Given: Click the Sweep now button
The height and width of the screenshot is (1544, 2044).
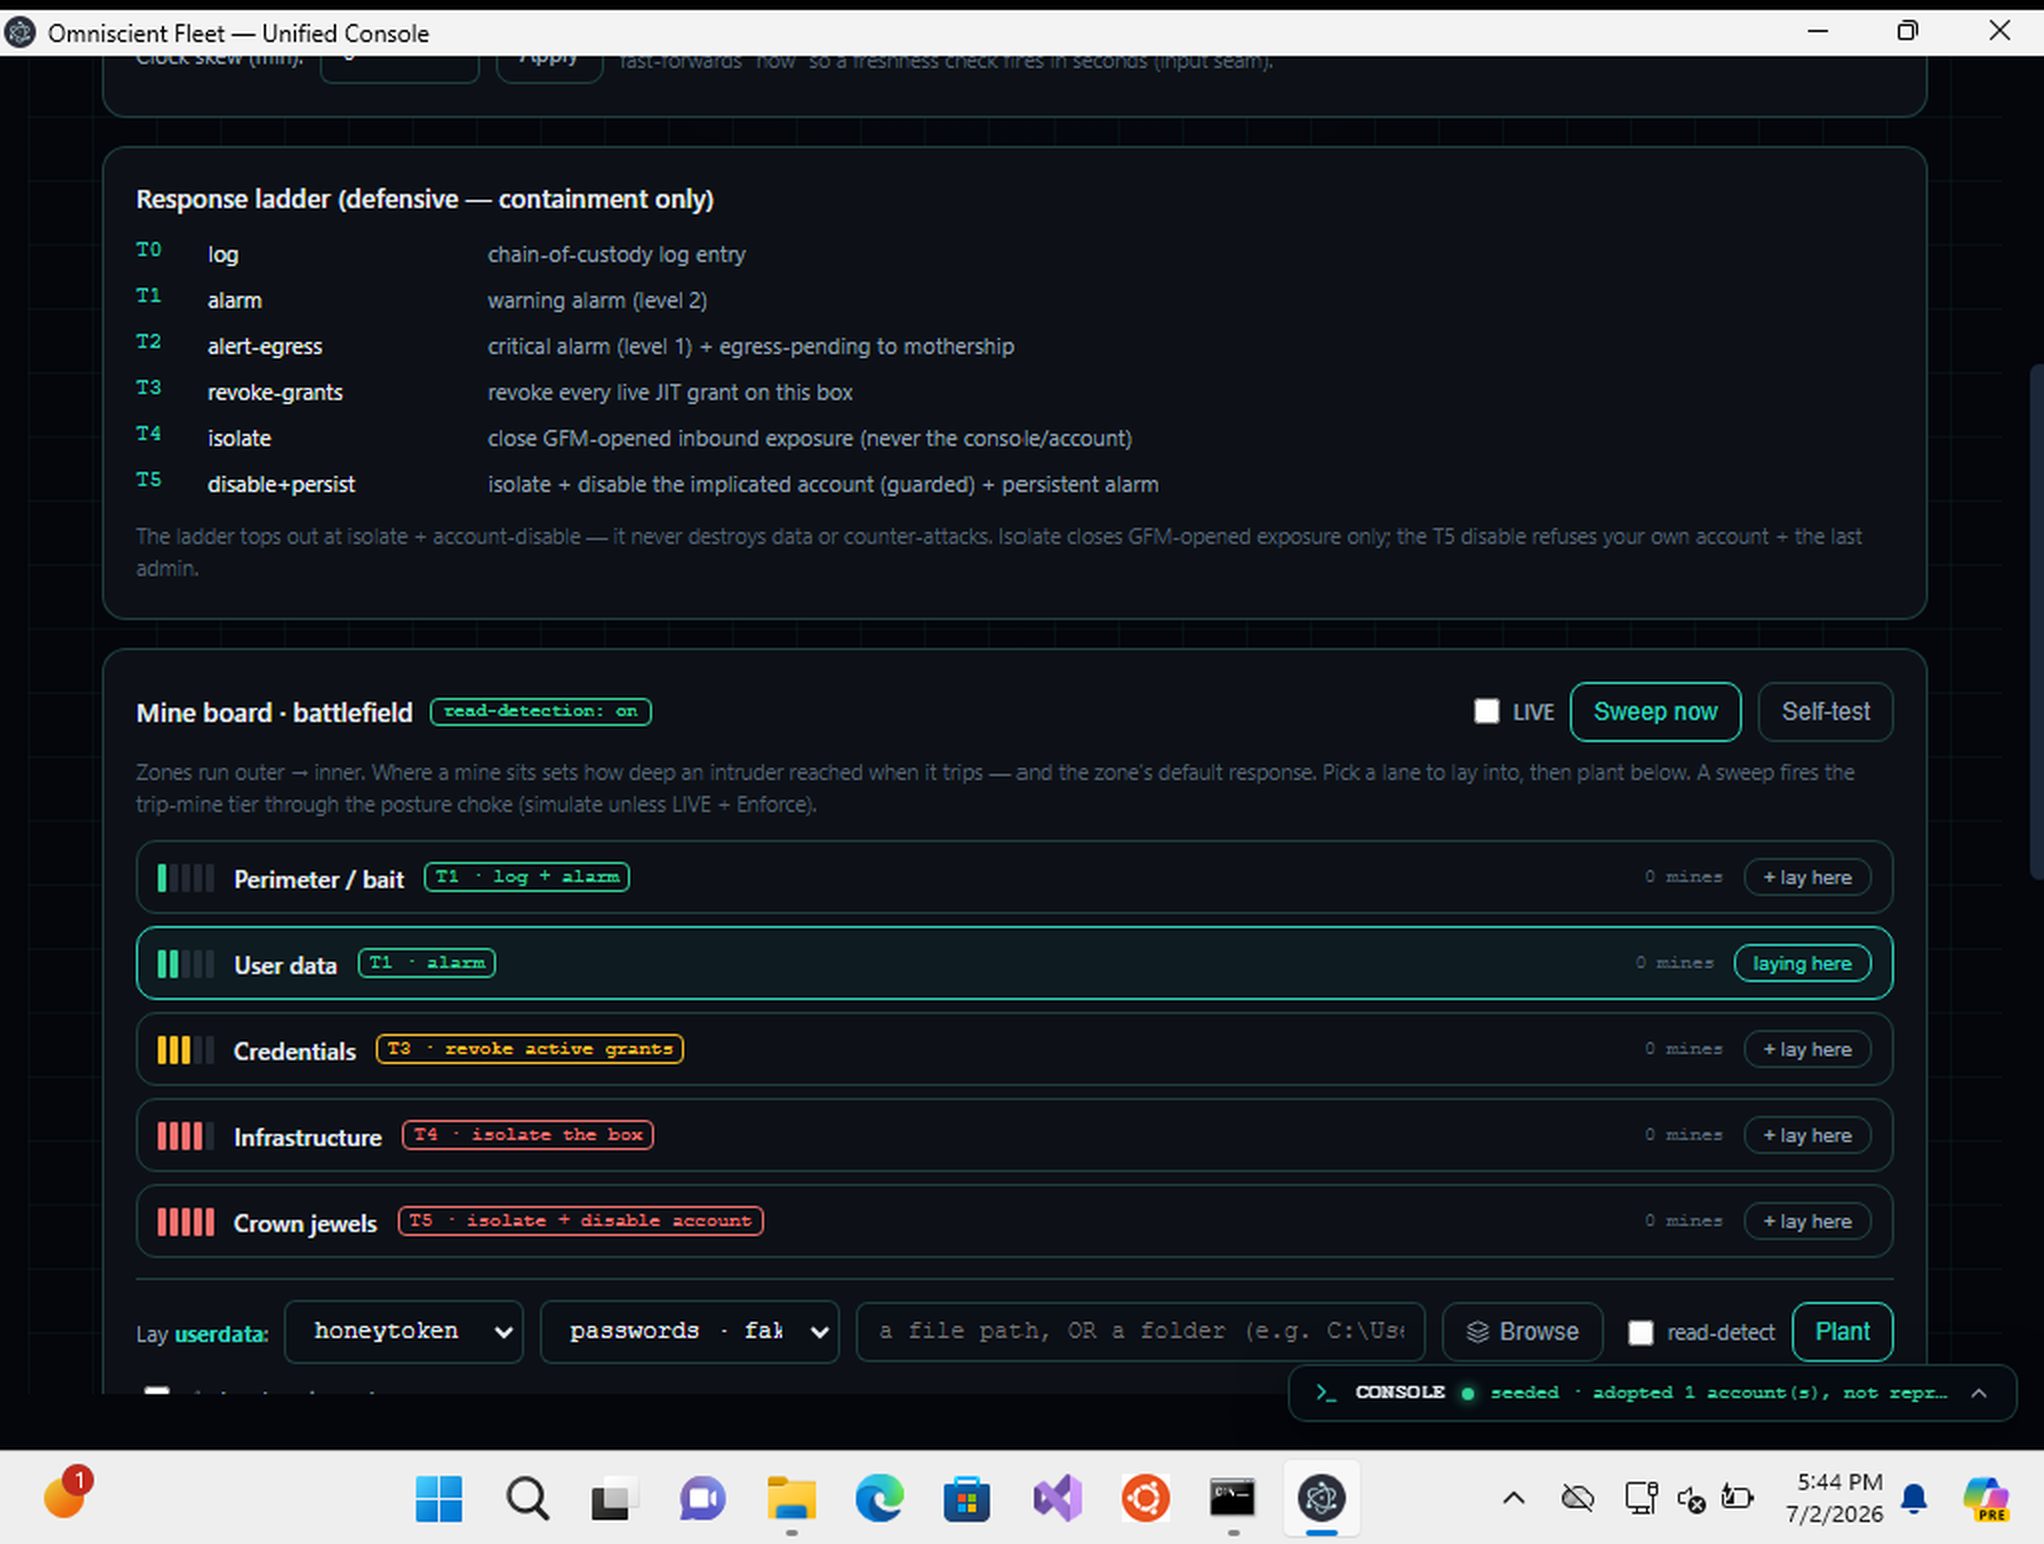Looking at the screenshot, I should 1655,711.
